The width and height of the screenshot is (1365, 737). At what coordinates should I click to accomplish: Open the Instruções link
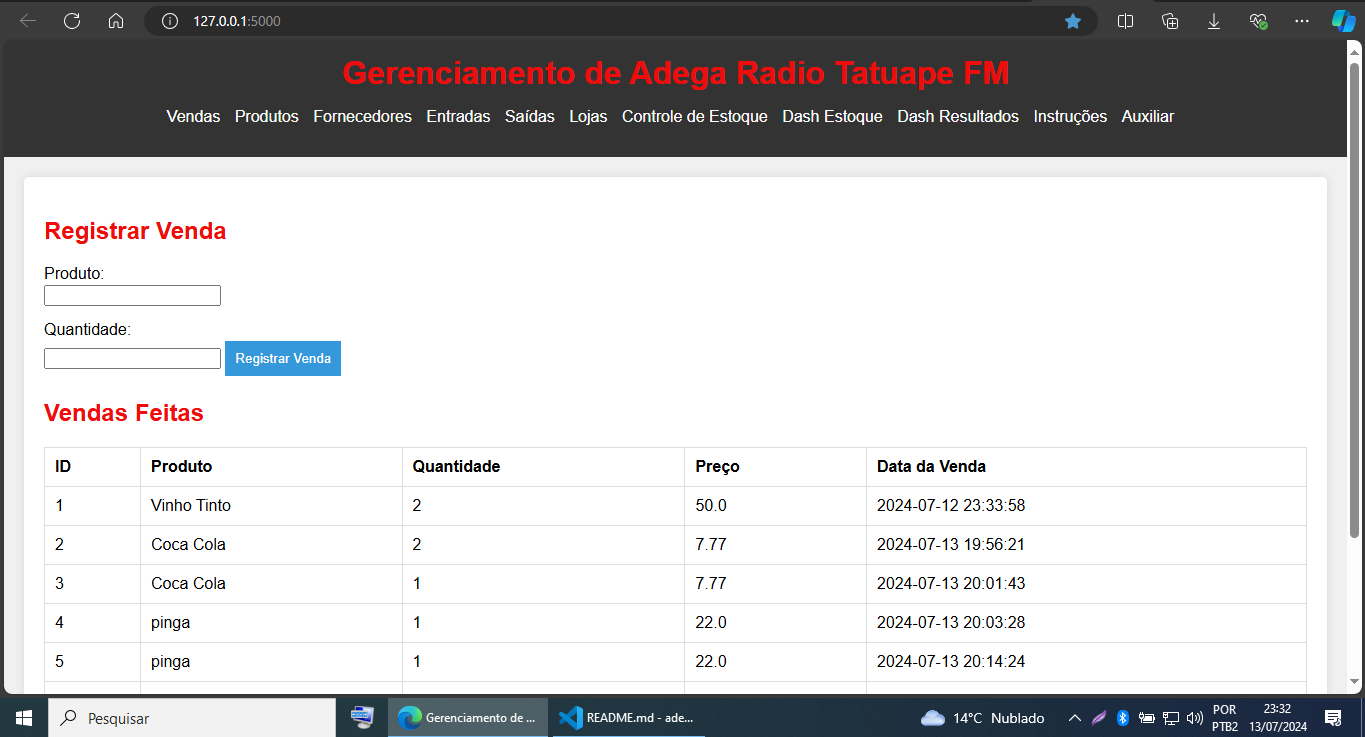(1070, 117)
